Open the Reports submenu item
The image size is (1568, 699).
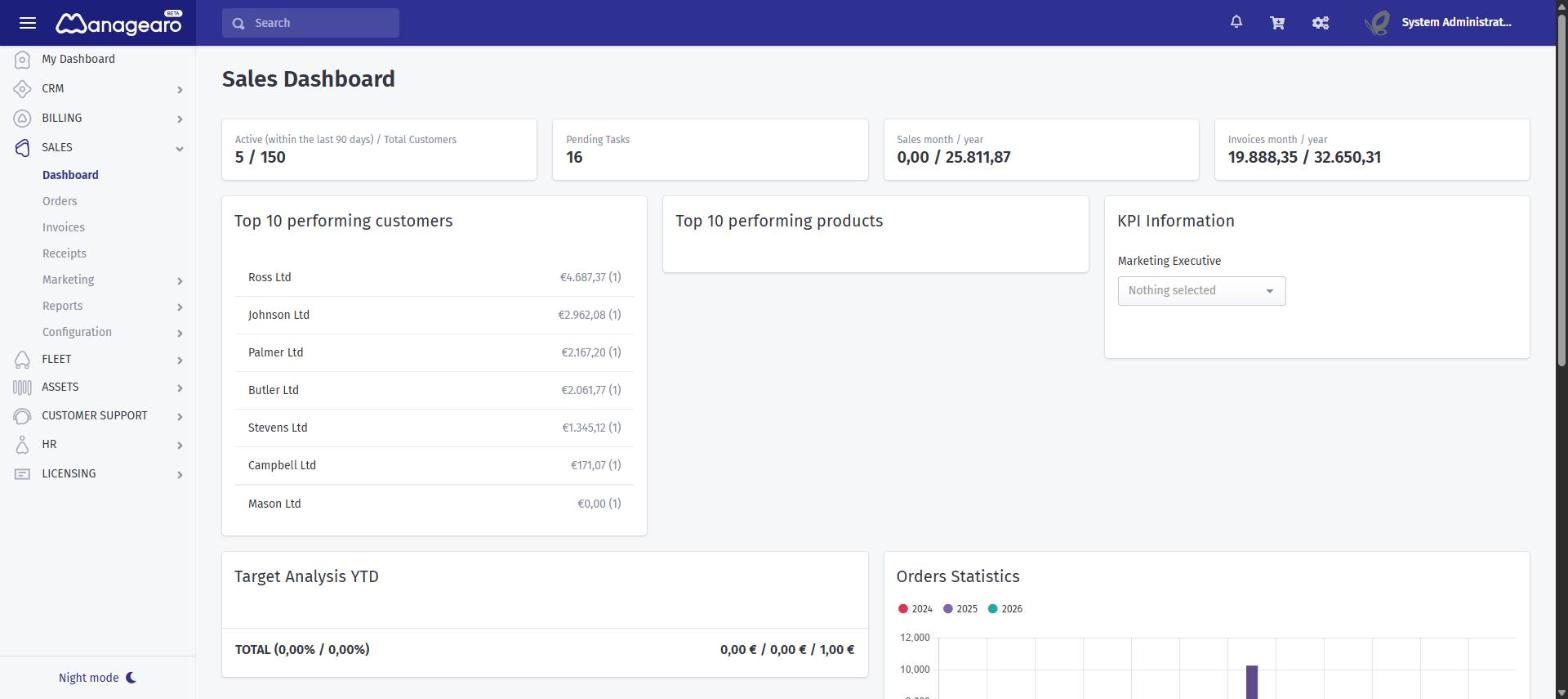click(x=62, y=306)
